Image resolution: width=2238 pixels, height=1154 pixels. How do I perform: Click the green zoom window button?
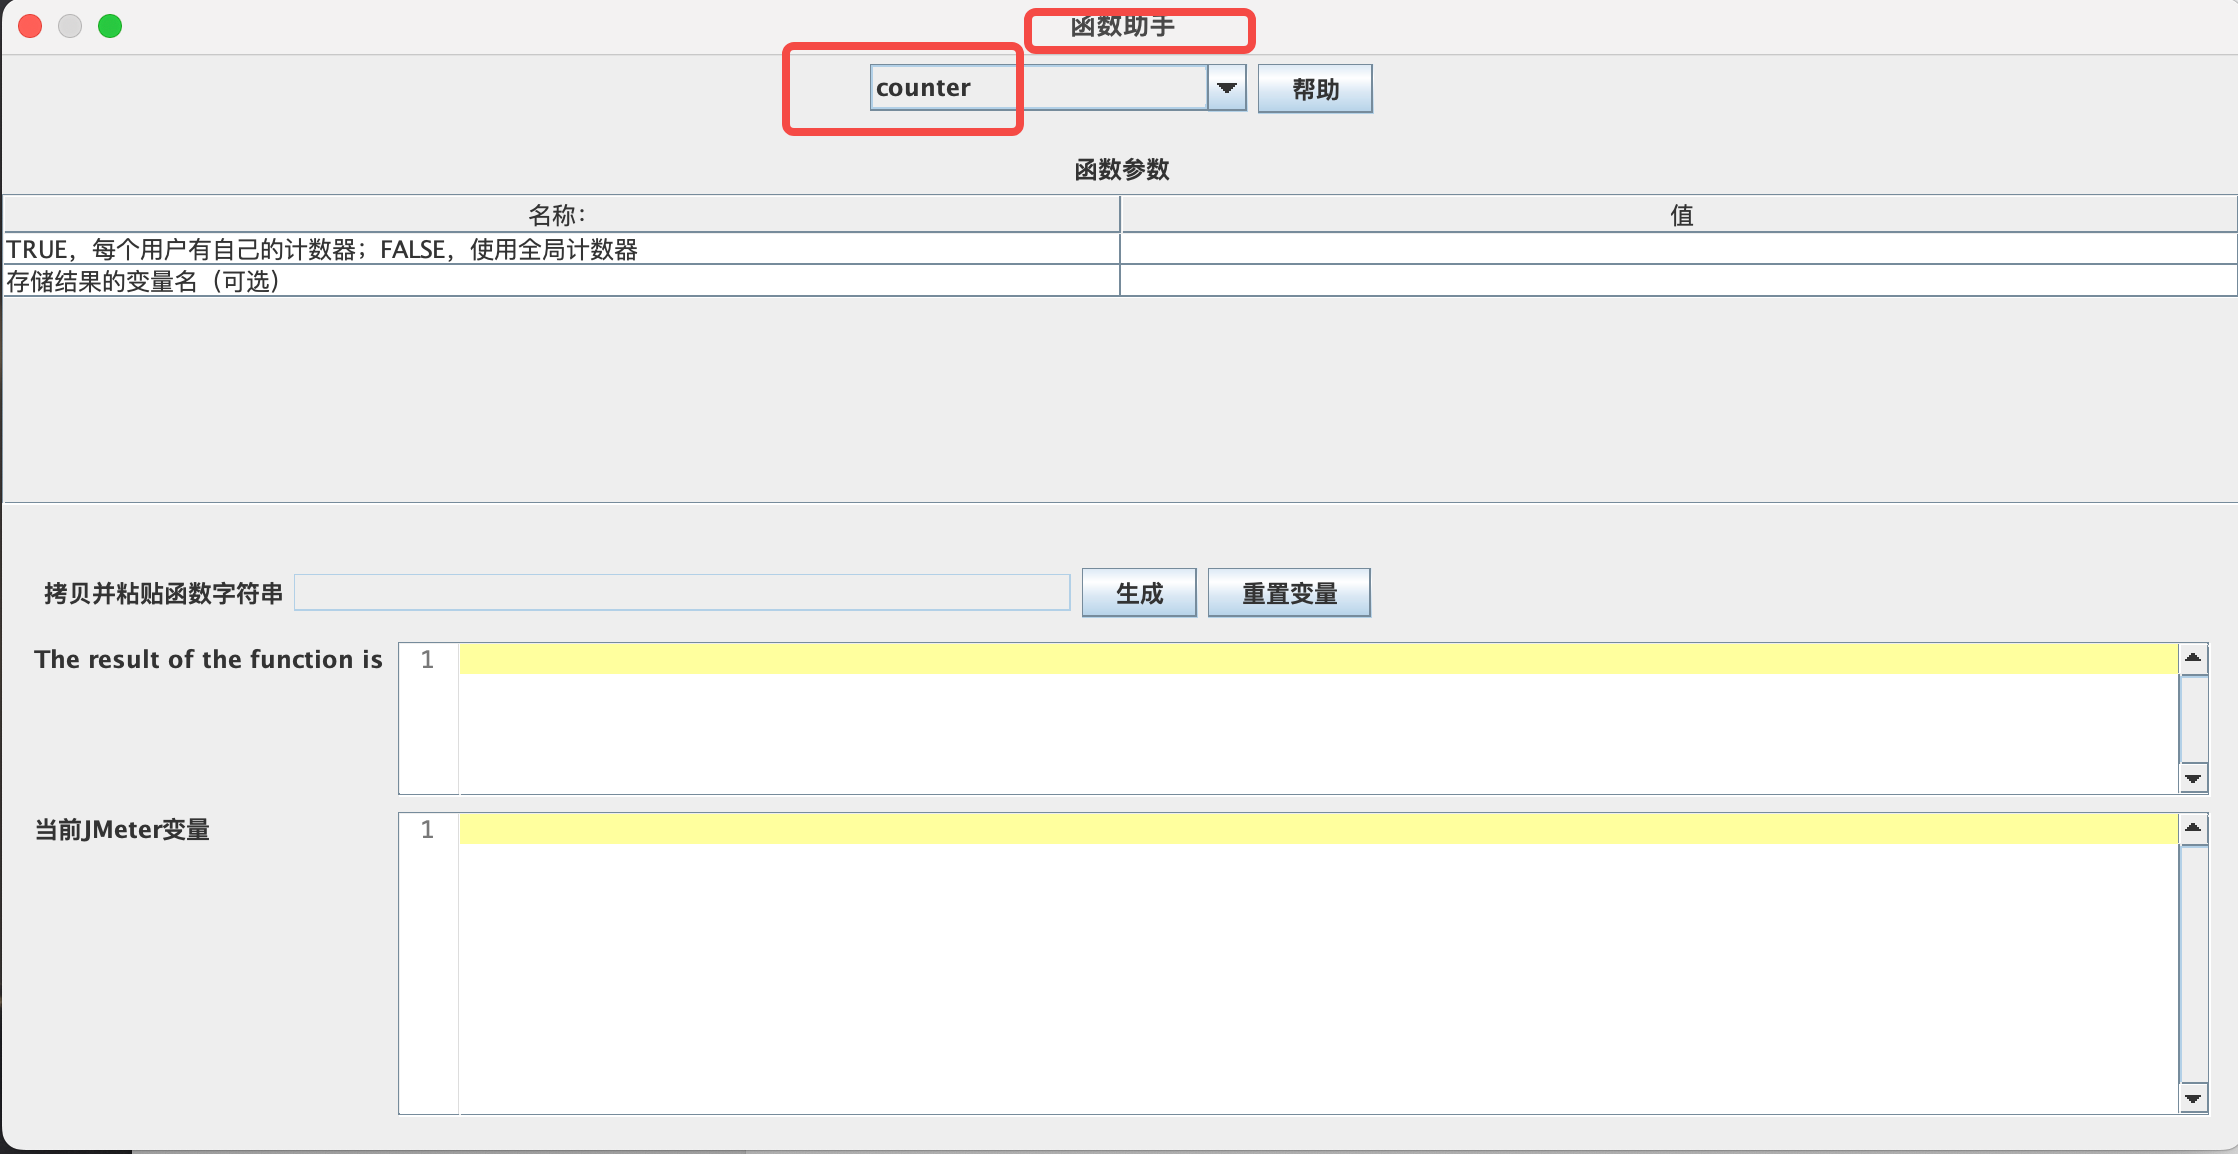(x=110, y=26)
